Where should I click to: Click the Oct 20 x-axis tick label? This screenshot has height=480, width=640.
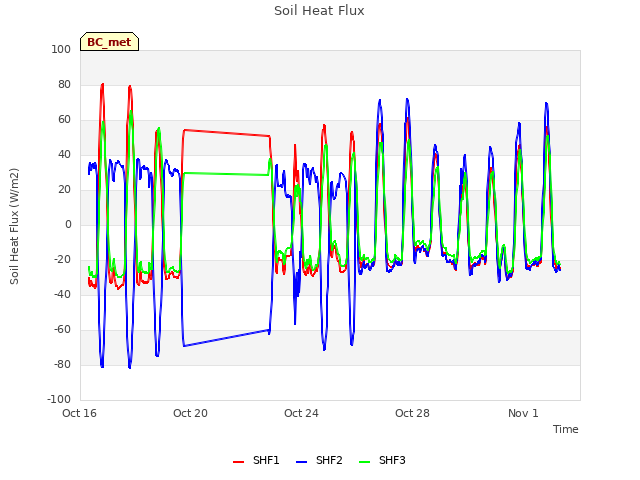190,413
